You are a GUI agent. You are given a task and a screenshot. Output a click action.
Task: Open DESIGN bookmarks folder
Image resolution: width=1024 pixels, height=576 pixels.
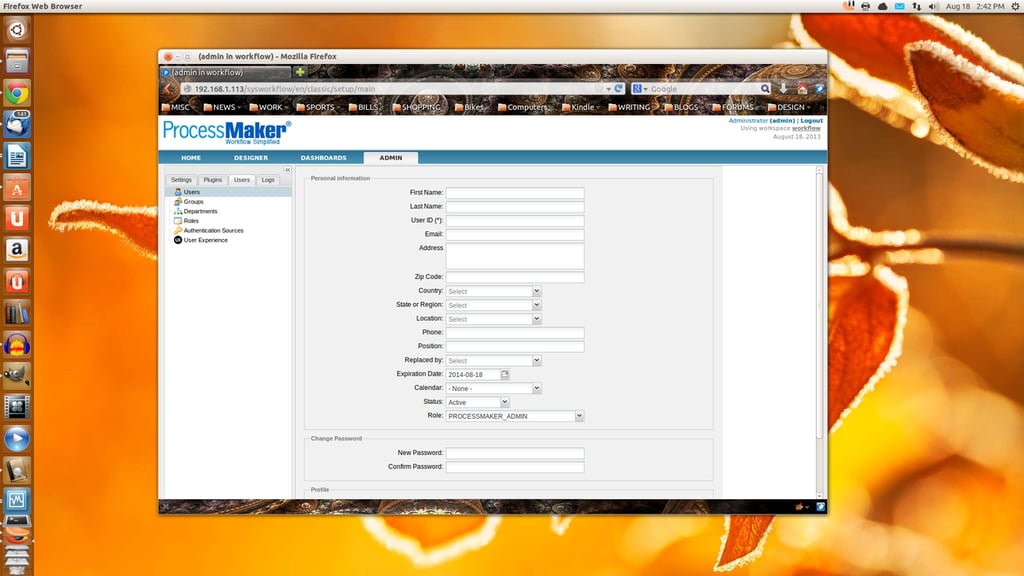point(790,107)
